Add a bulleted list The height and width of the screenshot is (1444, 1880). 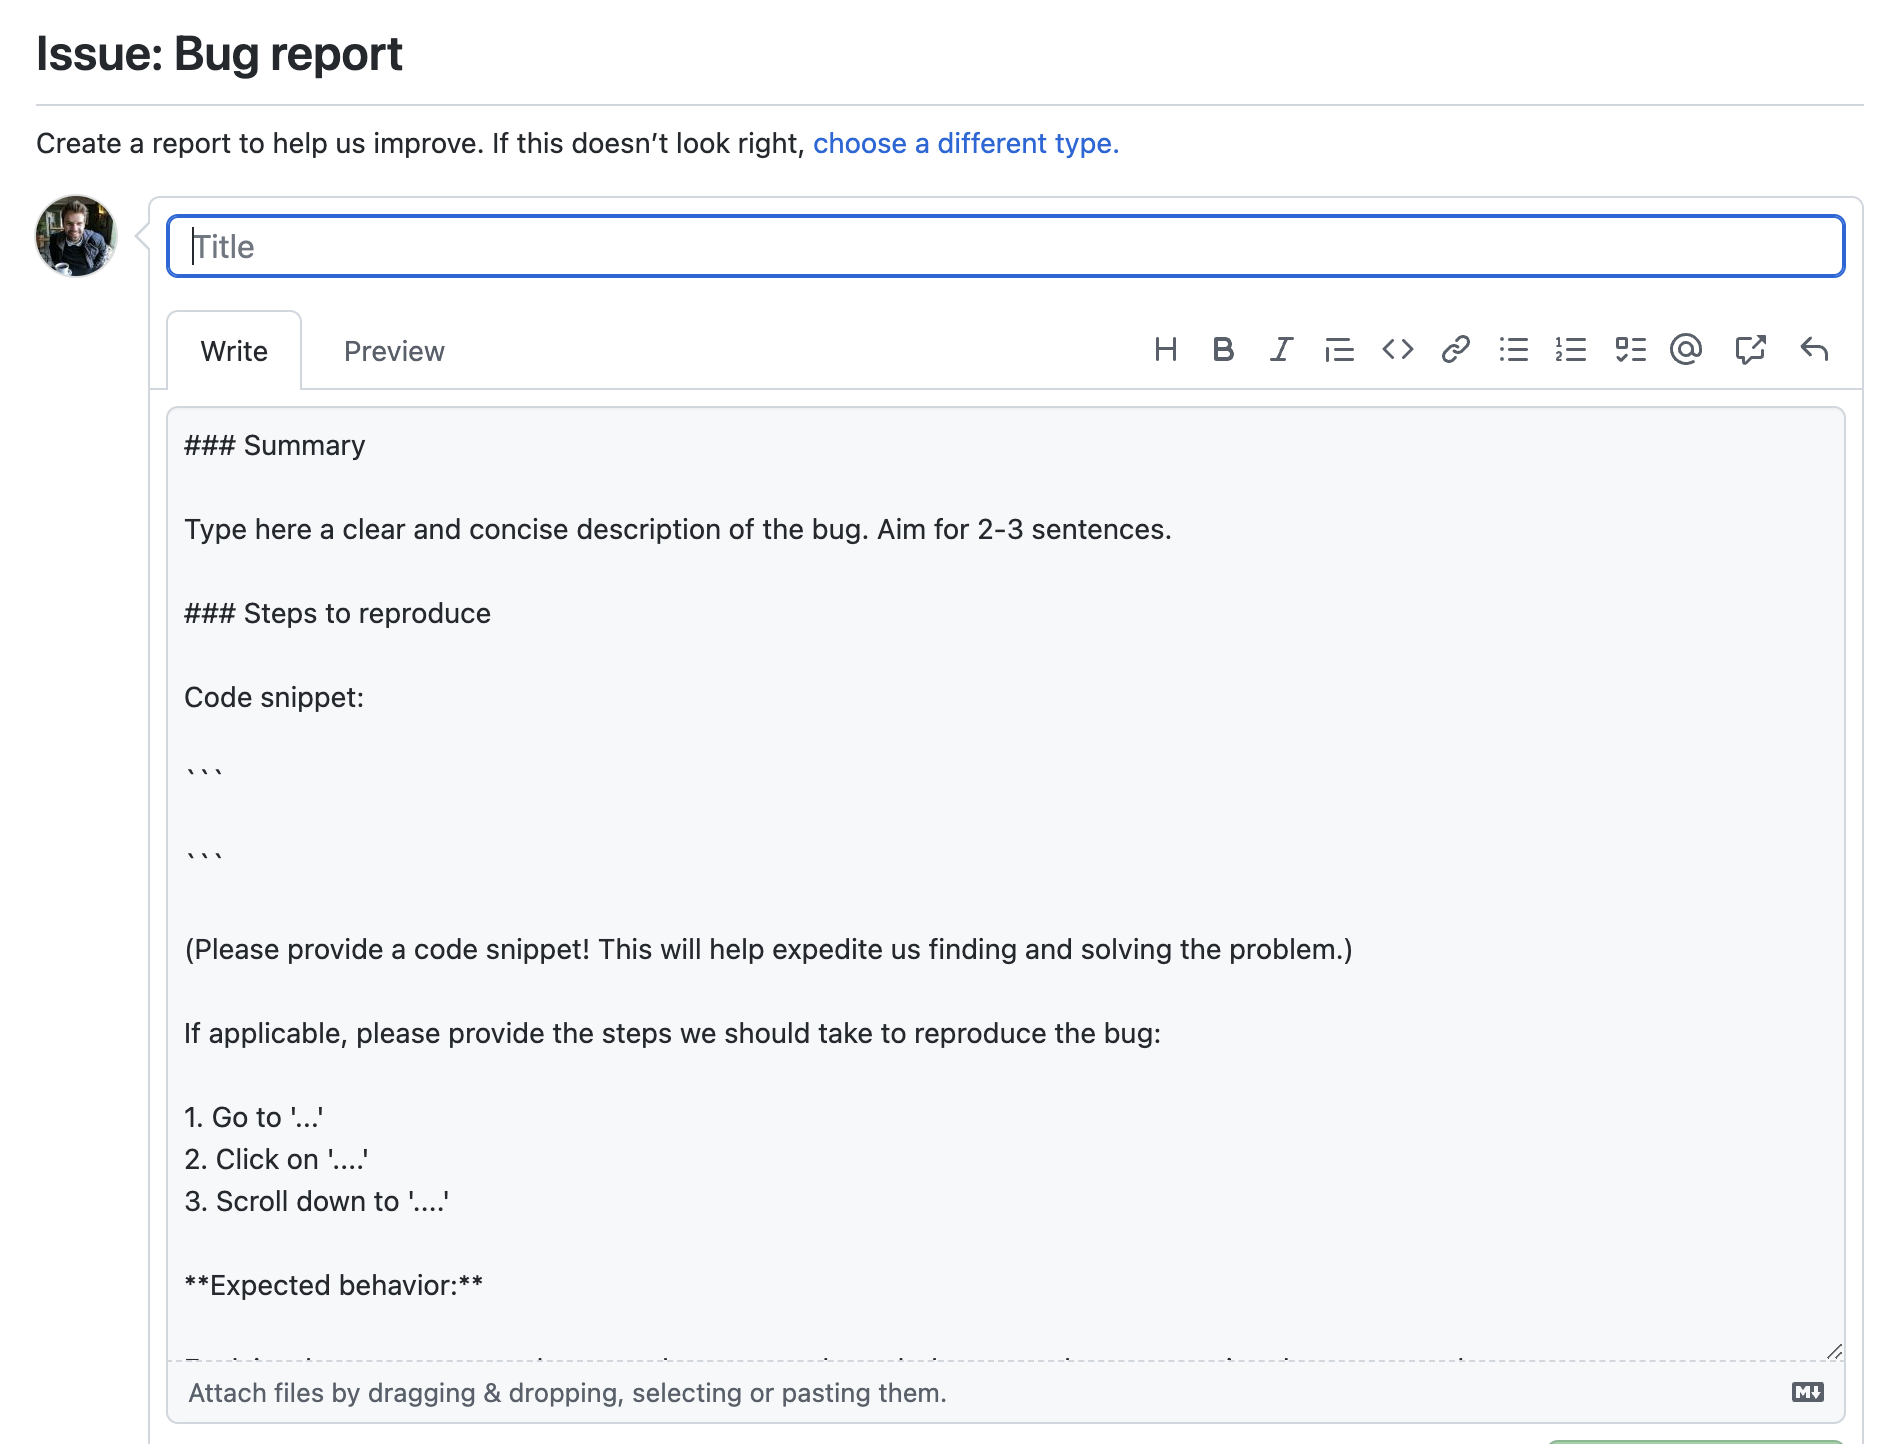(x=1514, y=350)
